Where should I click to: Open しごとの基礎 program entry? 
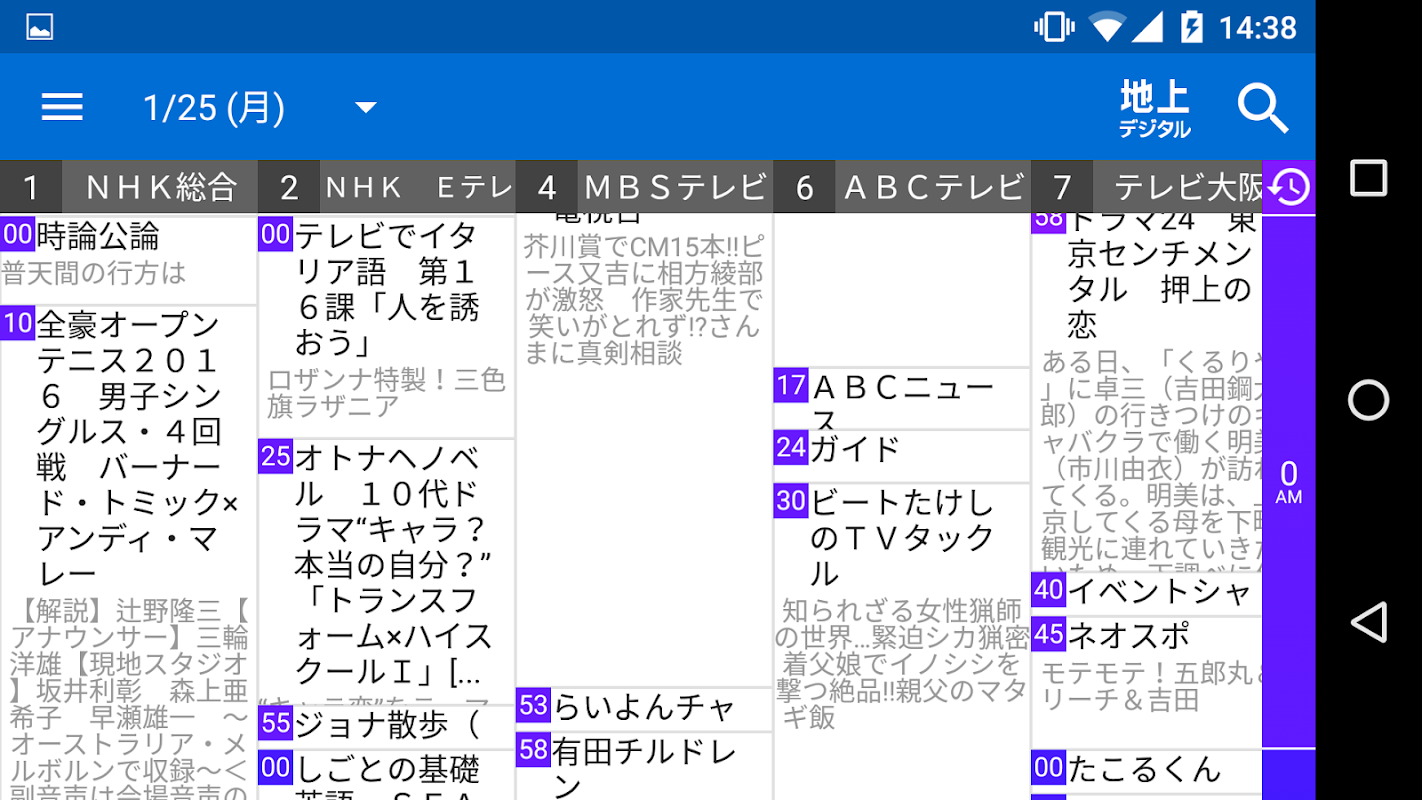[x=386, y=775]
